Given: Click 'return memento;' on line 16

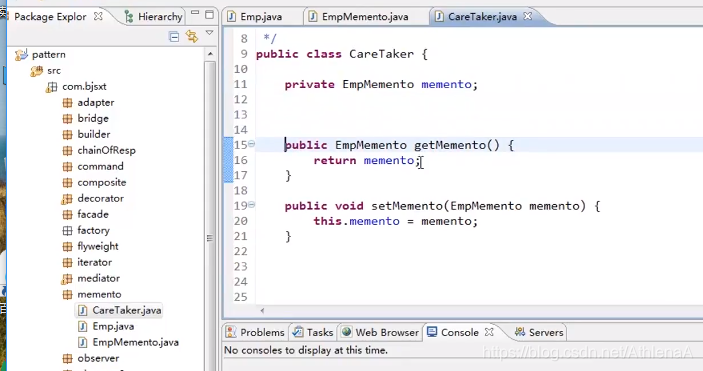Looking at the screenshot, I should coord(367,161).
